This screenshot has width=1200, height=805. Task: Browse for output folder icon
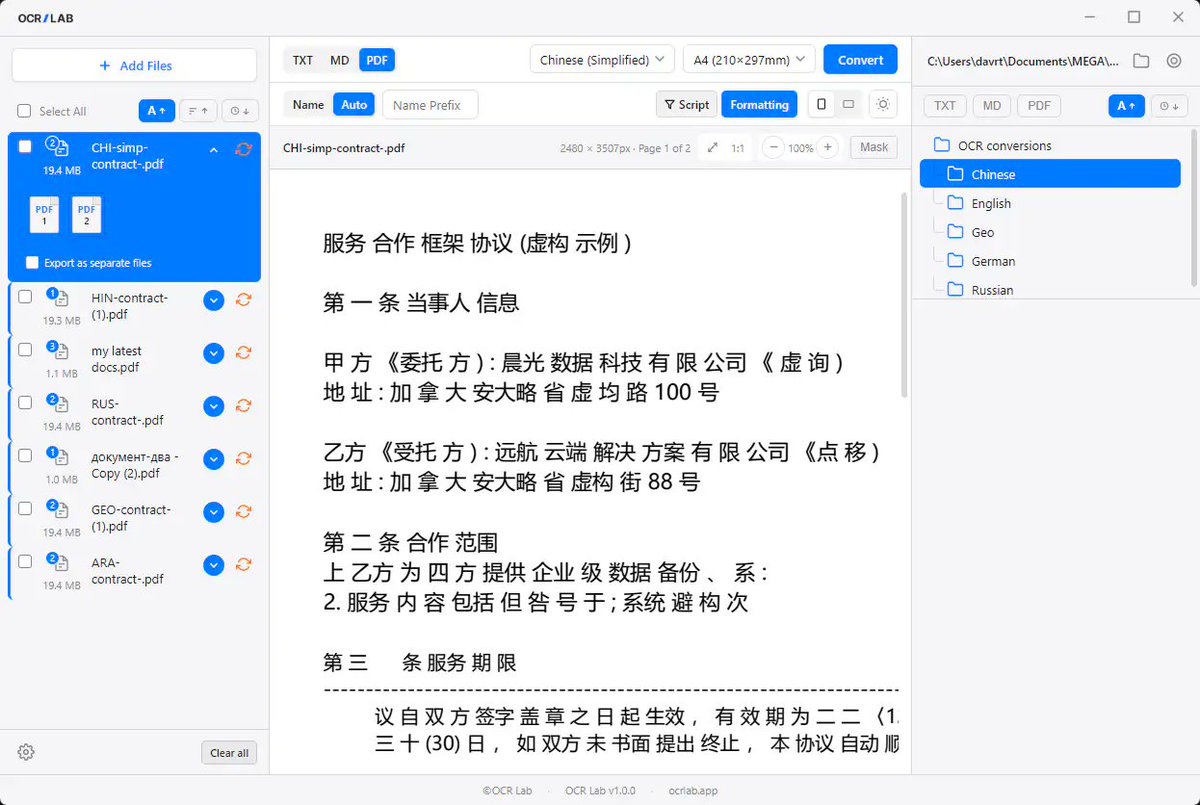pyautogui.click(x=1141, y=61)
